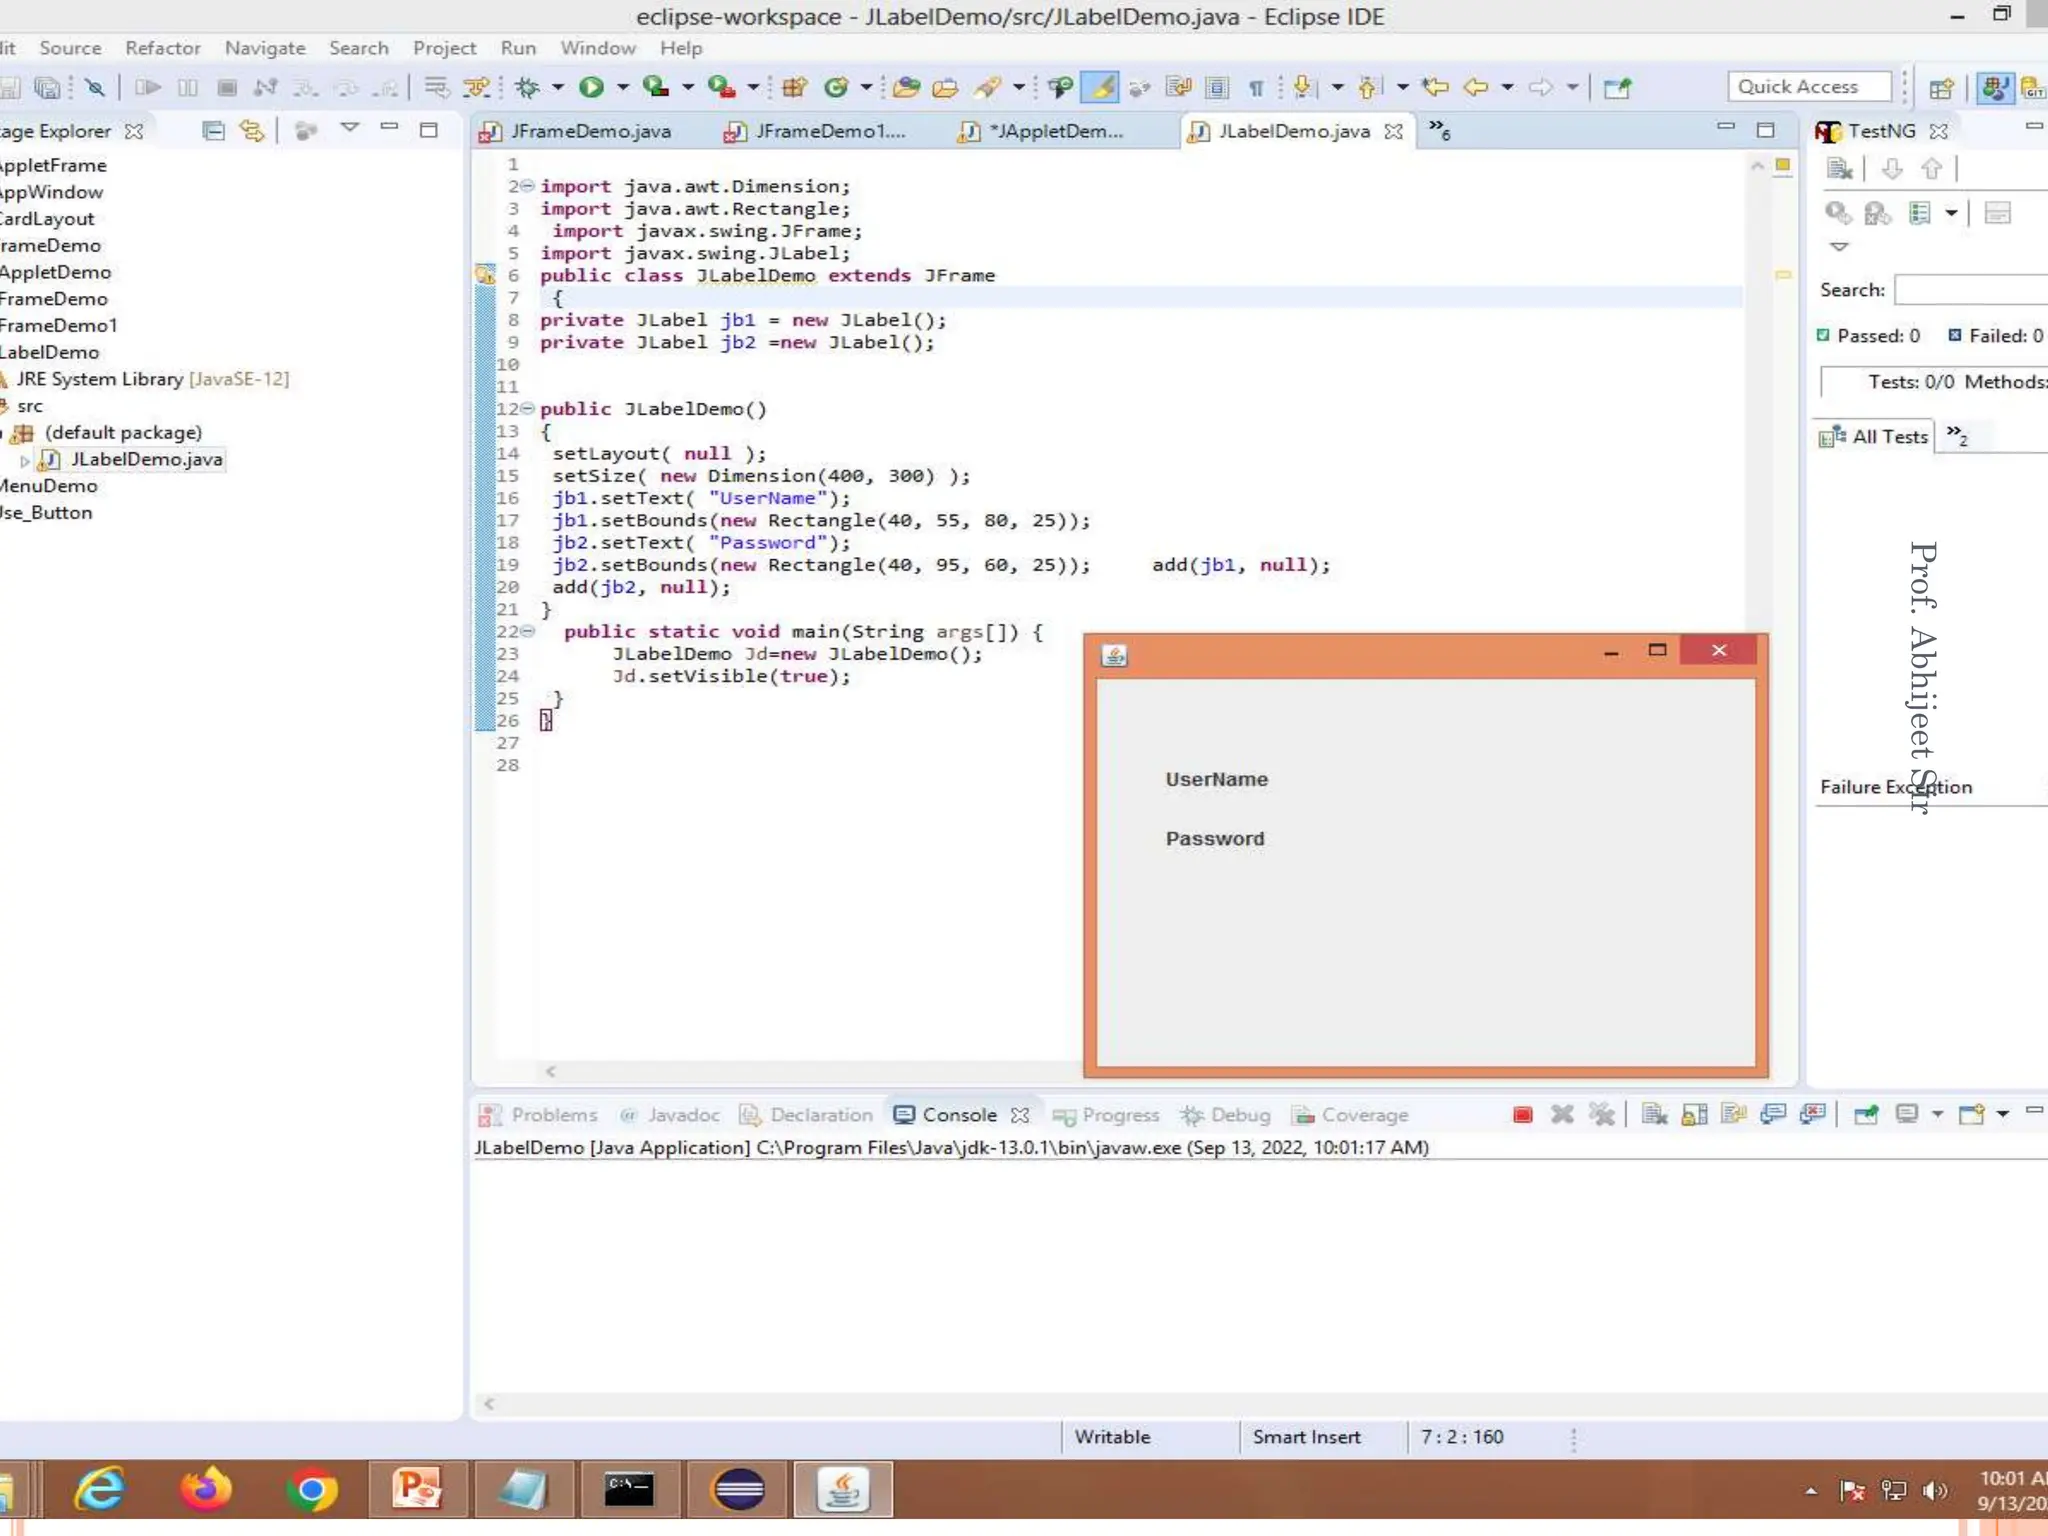The height and width of the screenshot is (1536, 2048).
Task: Show hidden editor tabs chevron list
Action: coord(1439,129)
